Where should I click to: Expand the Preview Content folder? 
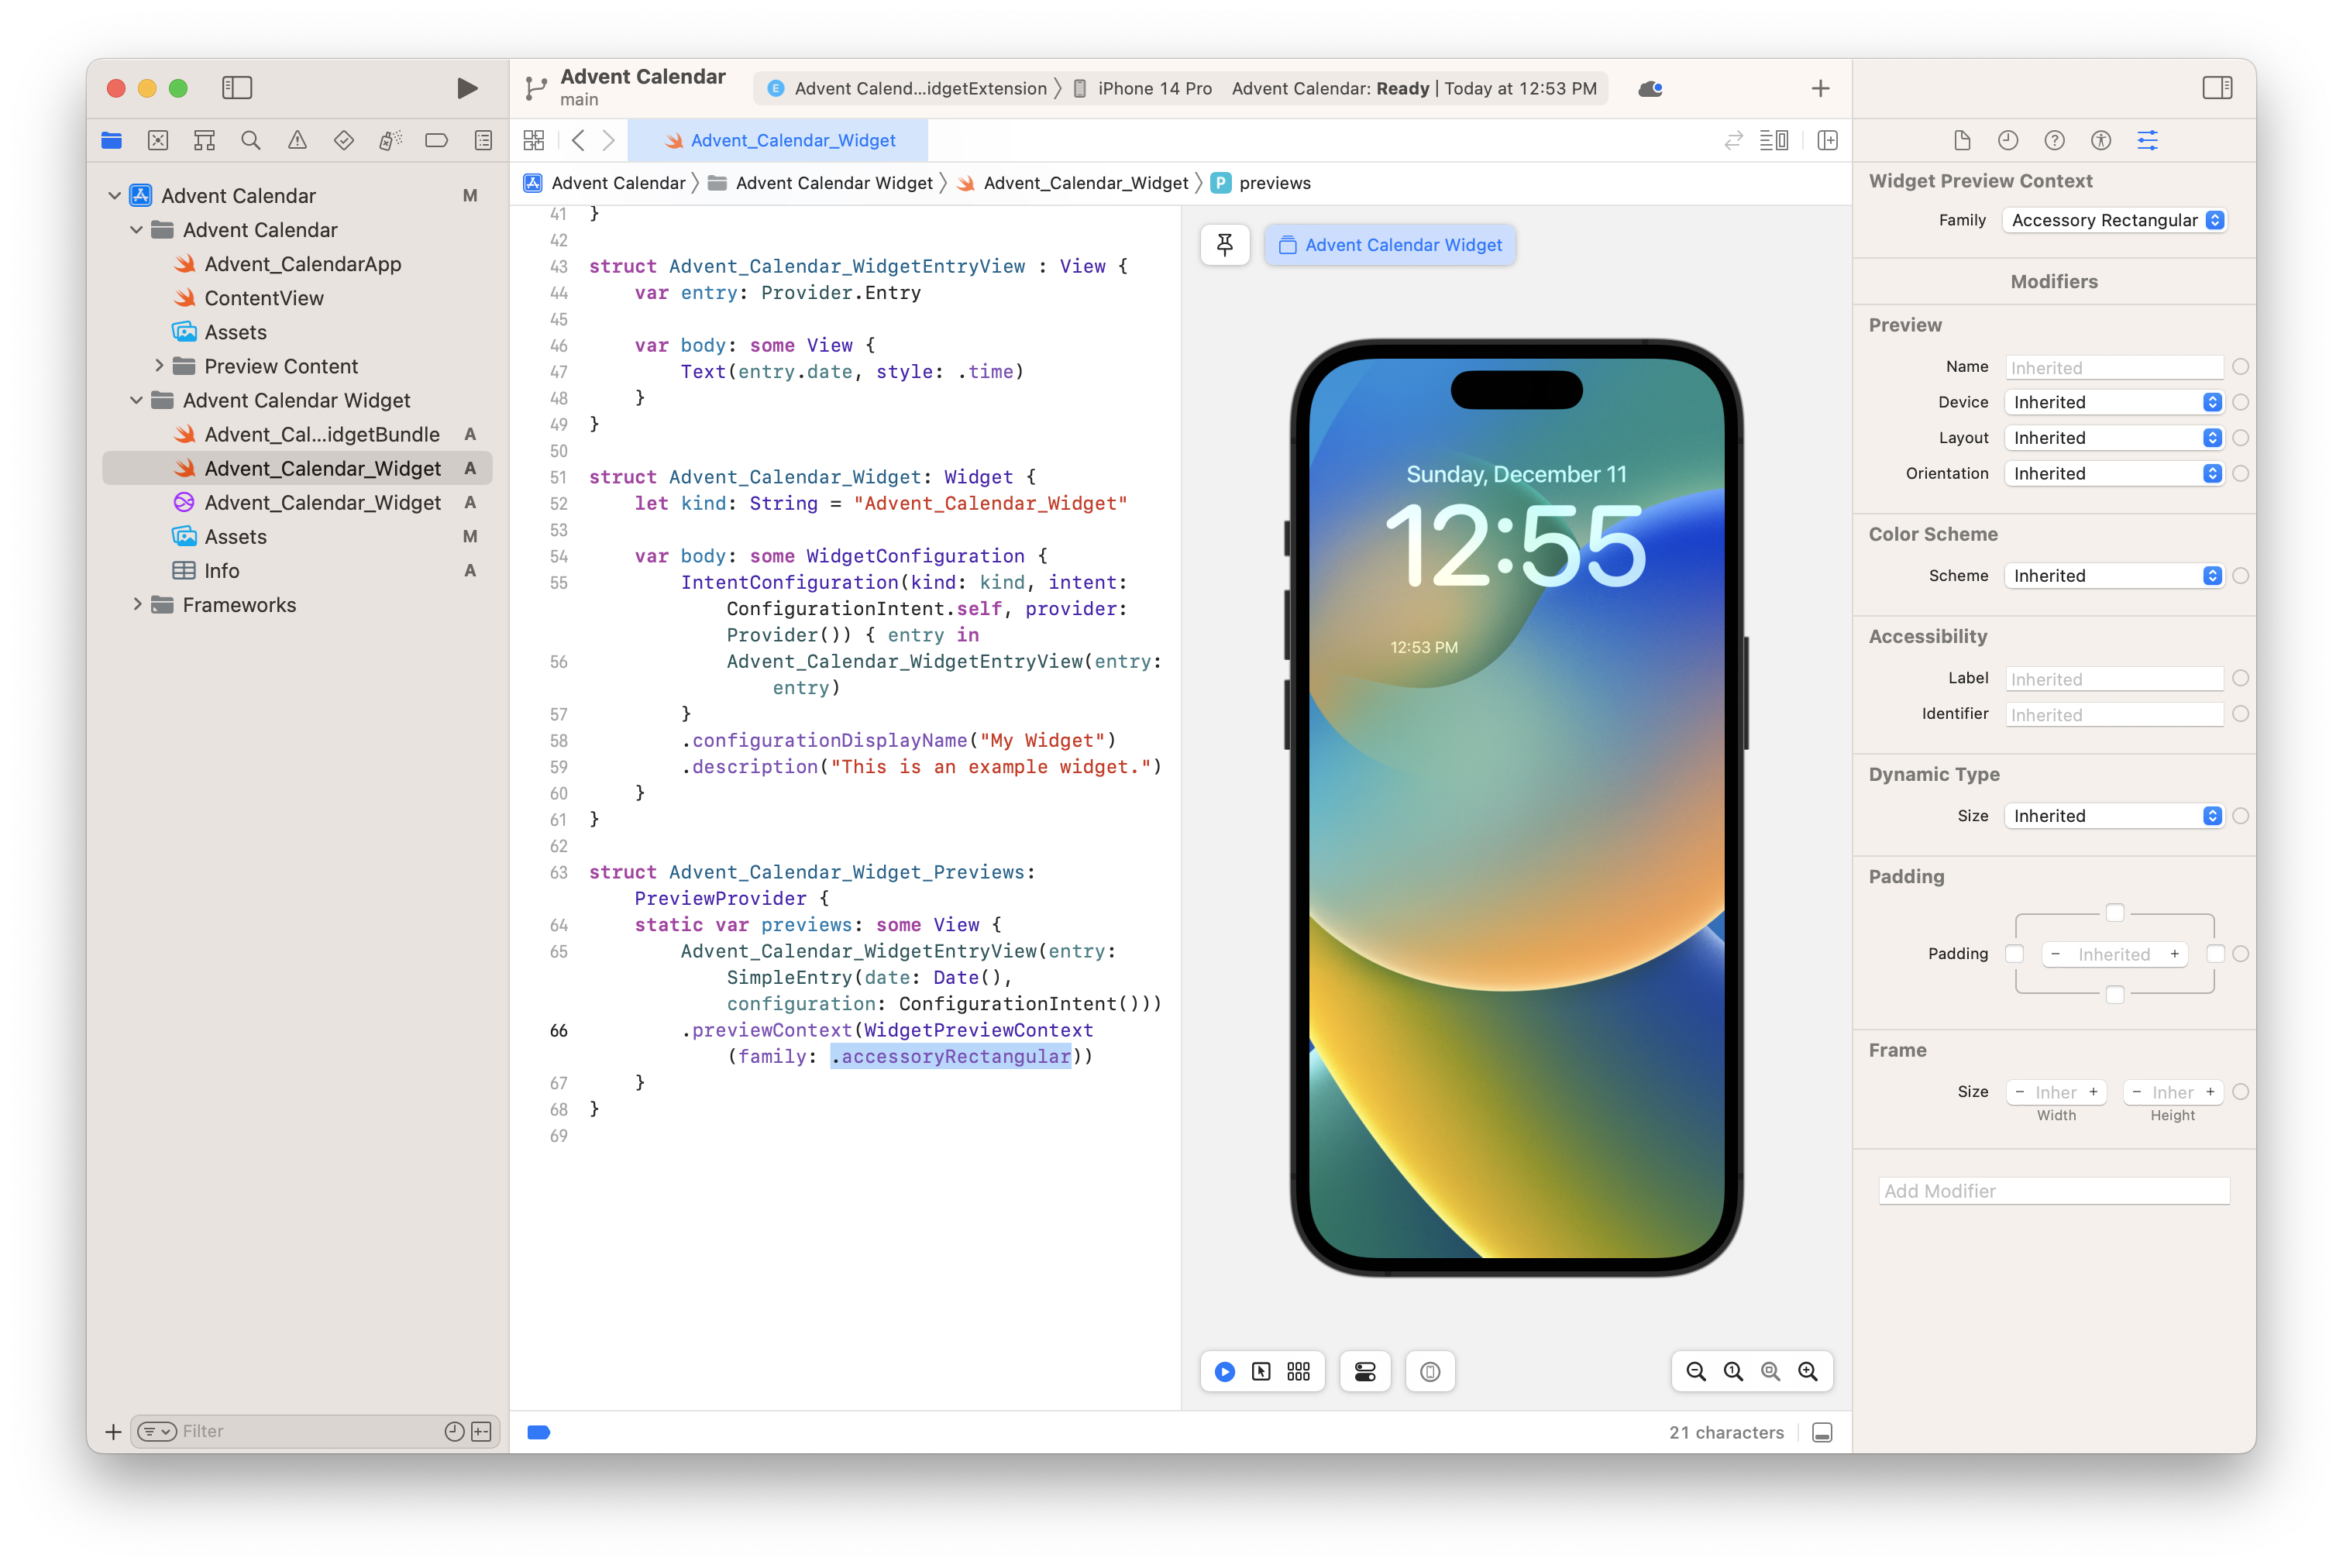pyautogui.click(x=158, y=366)
